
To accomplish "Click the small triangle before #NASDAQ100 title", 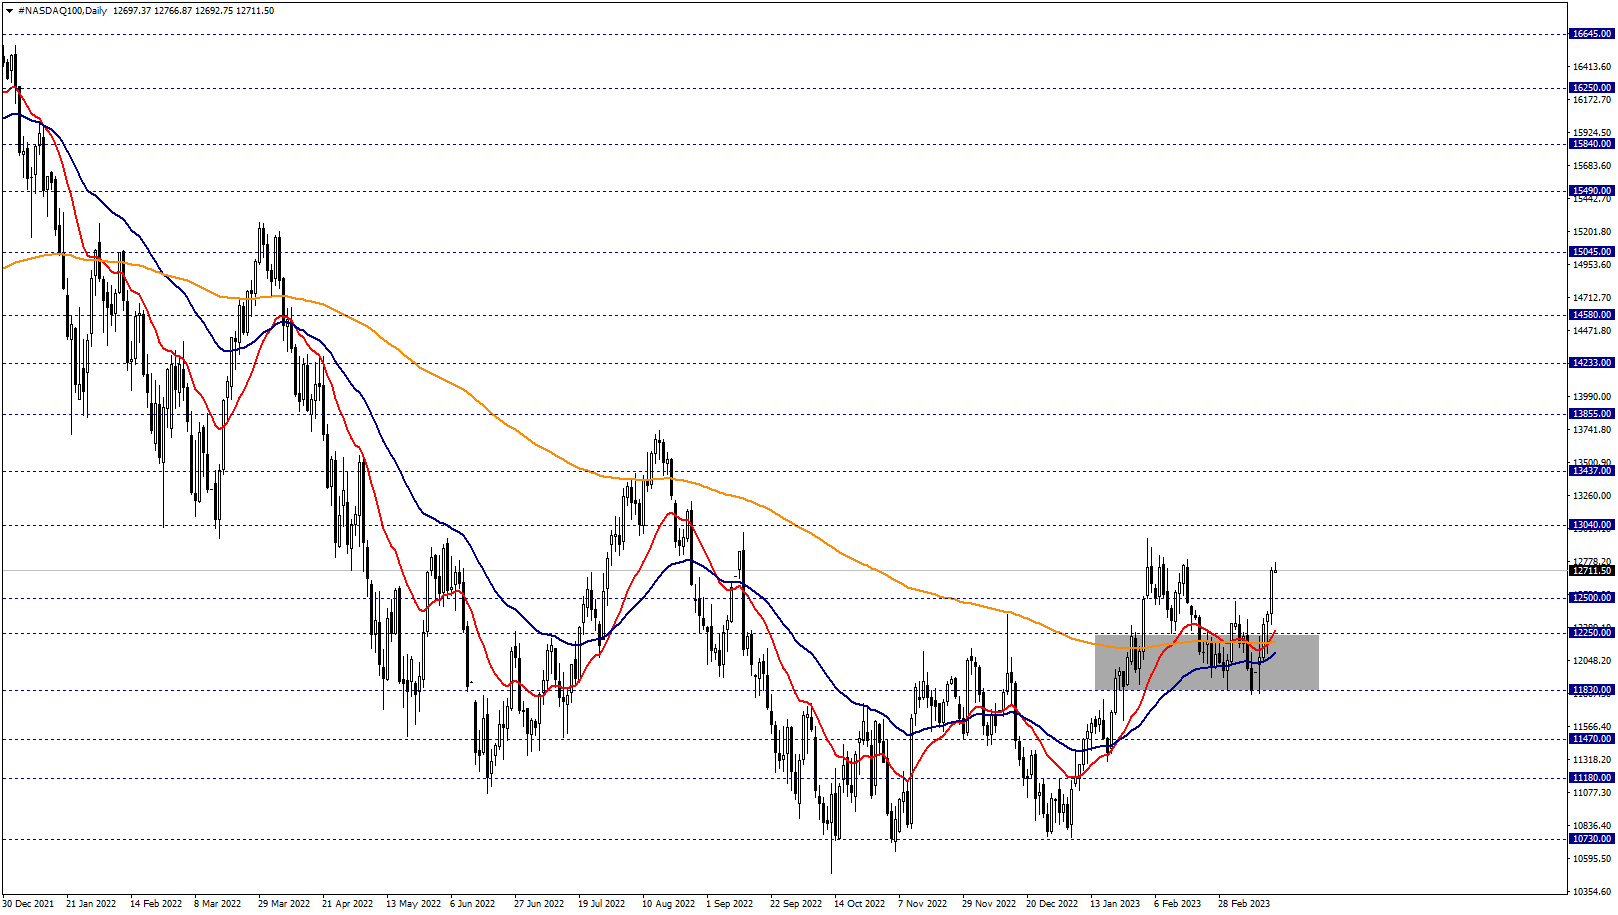I will [x=9, y=11].
